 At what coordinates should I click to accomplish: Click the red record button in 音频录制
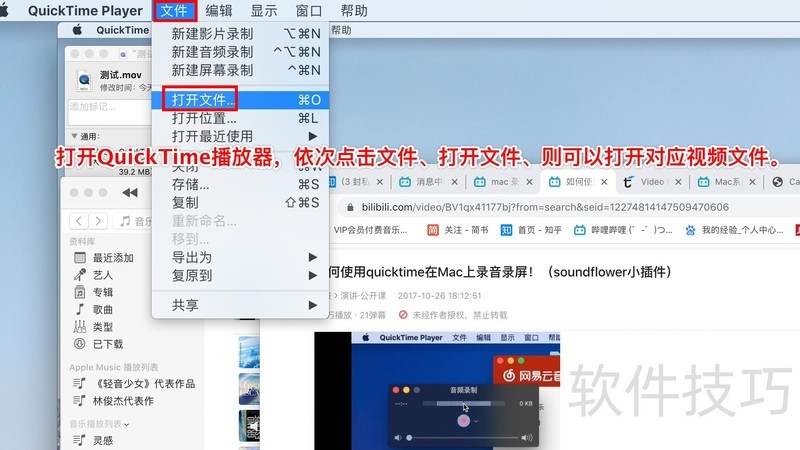click(x=463, y=421)
